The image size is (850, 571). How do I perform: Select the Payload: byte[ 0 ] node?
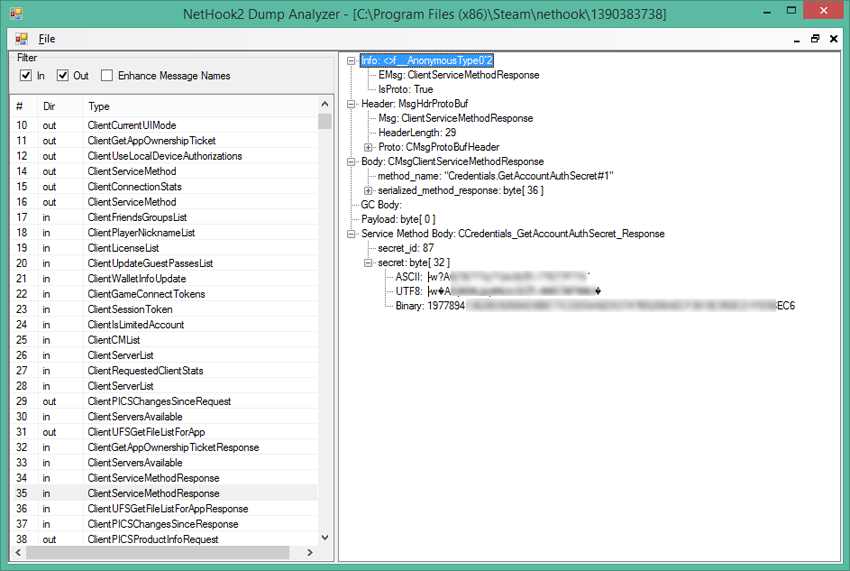pyautogui.click(x=398, y=220)
